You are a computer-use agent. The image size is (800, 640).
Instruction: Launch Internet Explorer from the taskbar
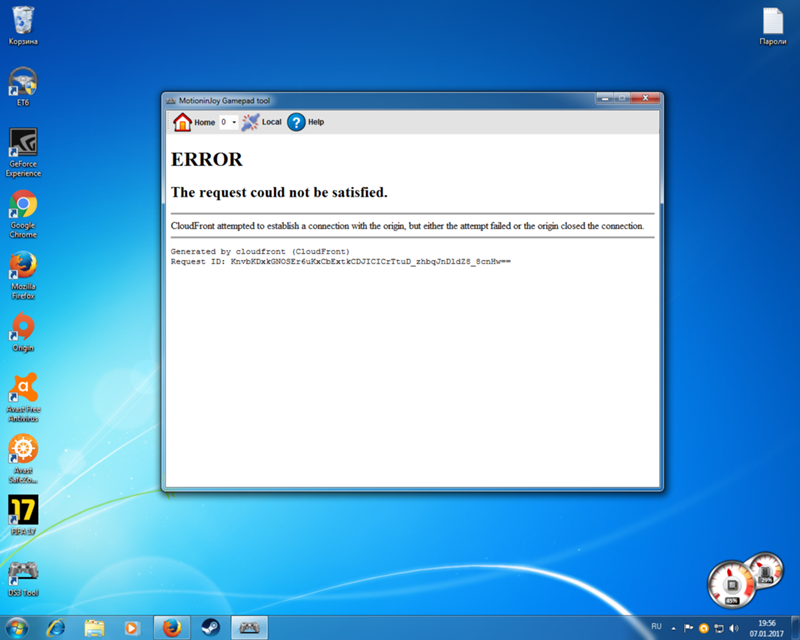56,628
